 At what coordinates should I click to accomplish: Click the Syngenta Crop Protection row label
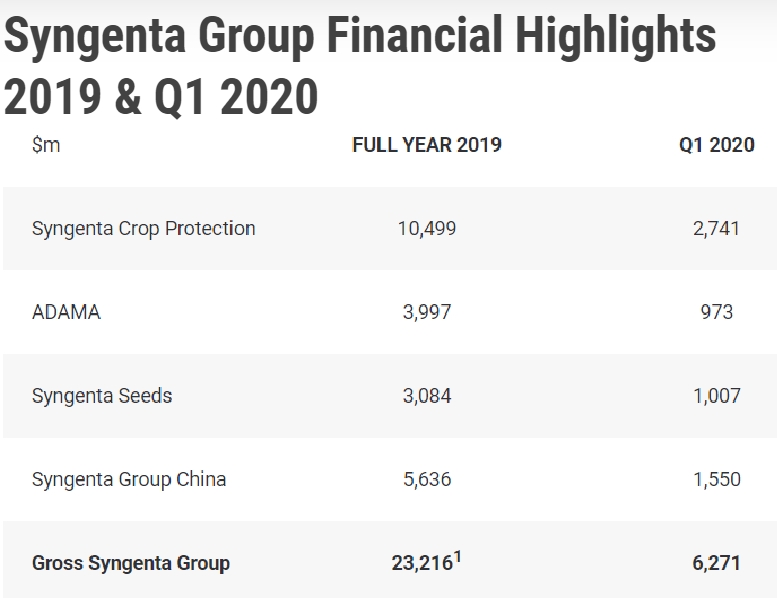[143, 228]
